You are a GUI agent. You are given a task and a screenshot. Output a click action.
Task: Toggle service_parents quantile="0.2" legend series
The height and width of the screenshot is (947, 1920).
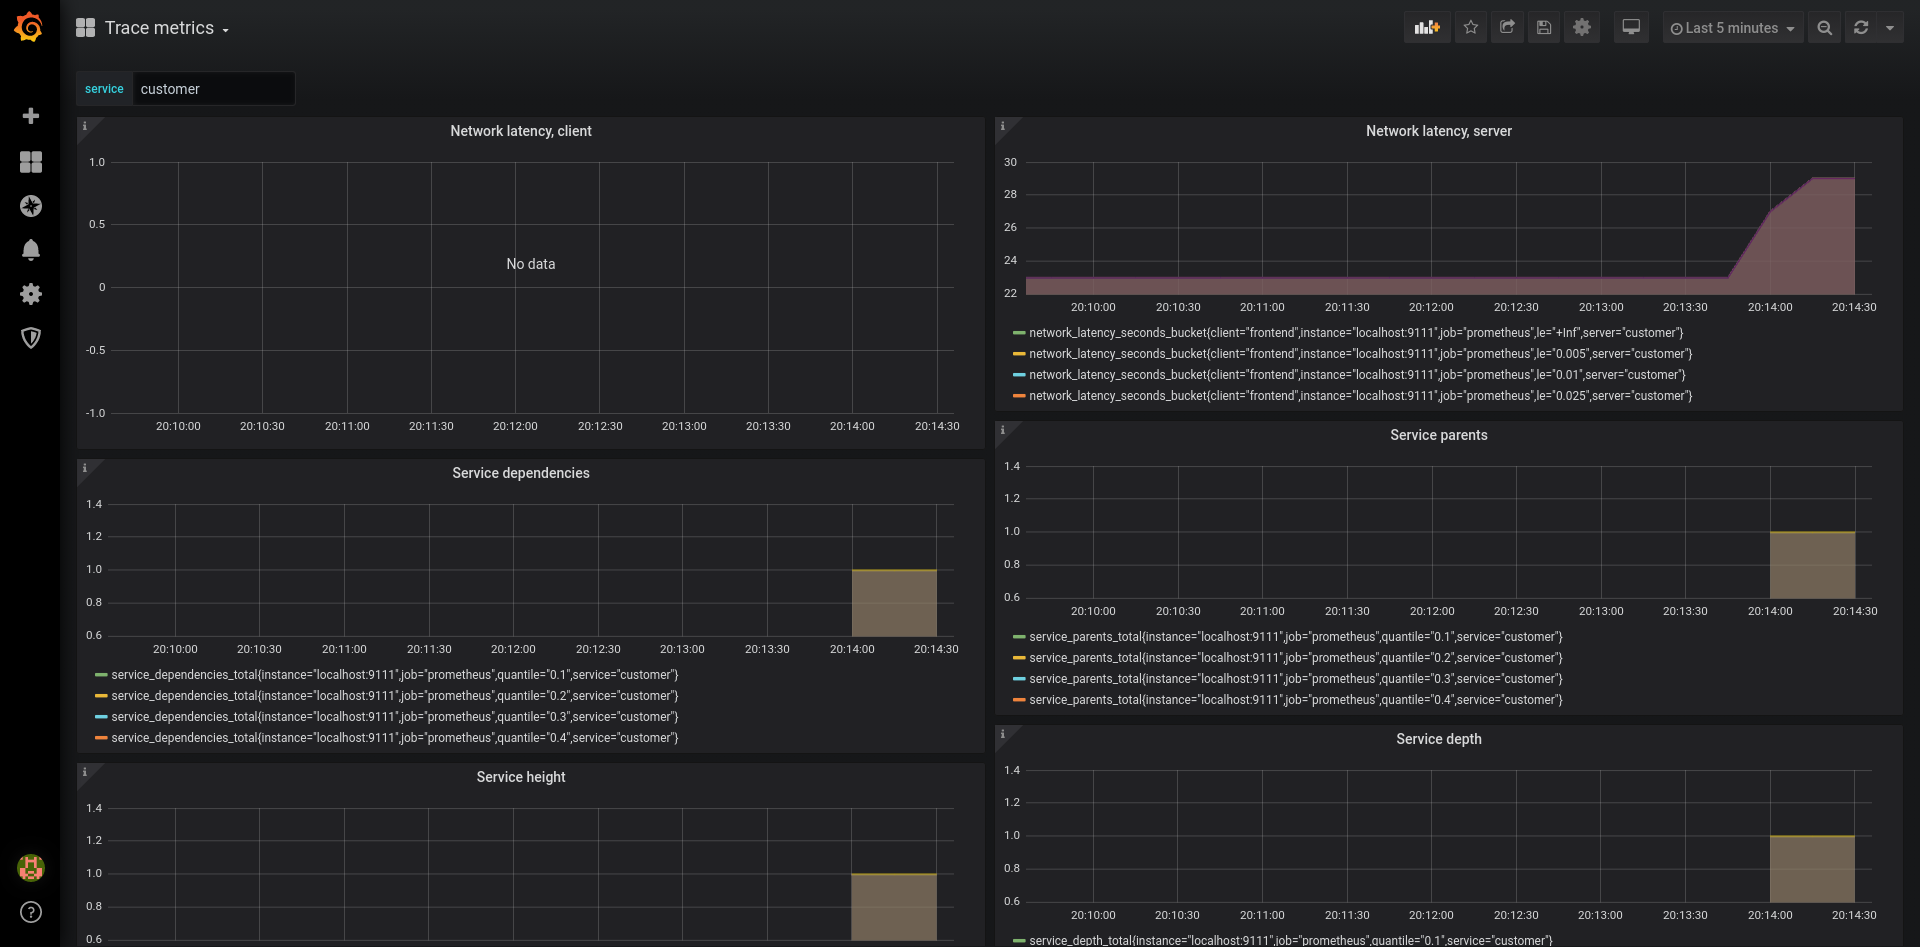coord(1296,658)
